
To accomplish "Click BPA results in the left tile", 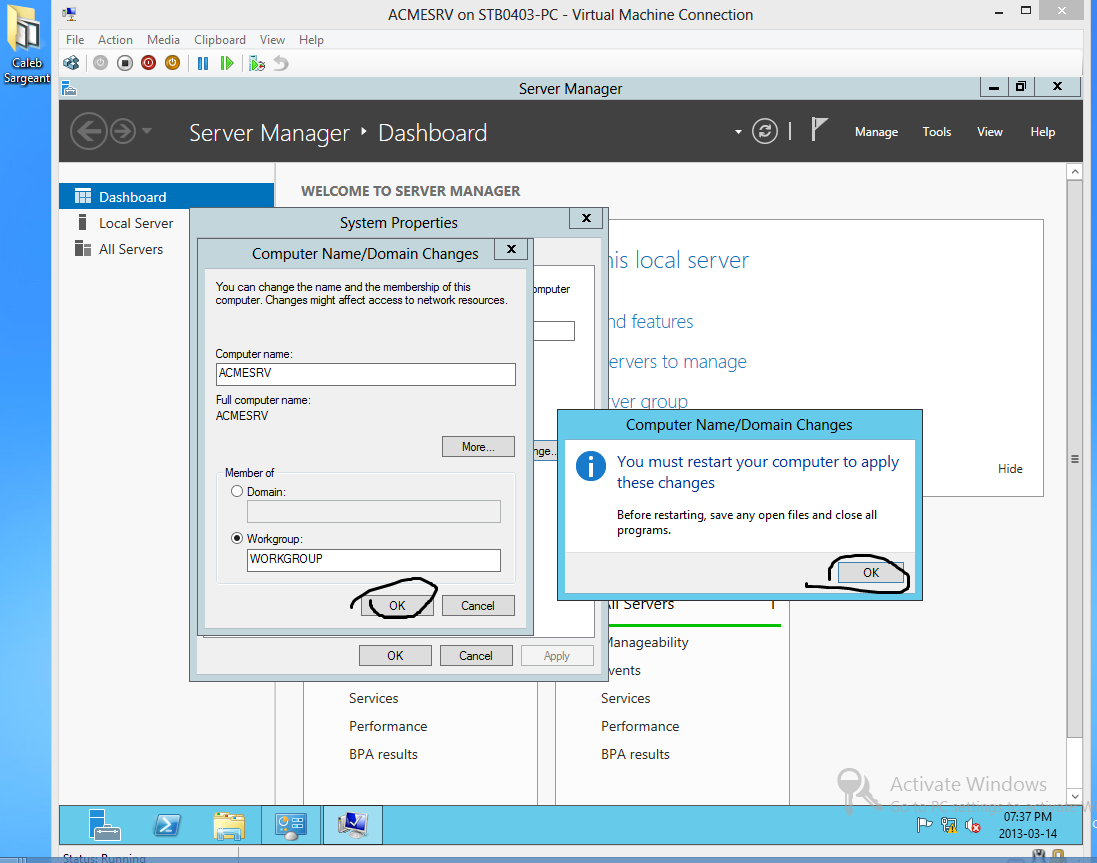I will pyautogui.click(x=383, y=755).
